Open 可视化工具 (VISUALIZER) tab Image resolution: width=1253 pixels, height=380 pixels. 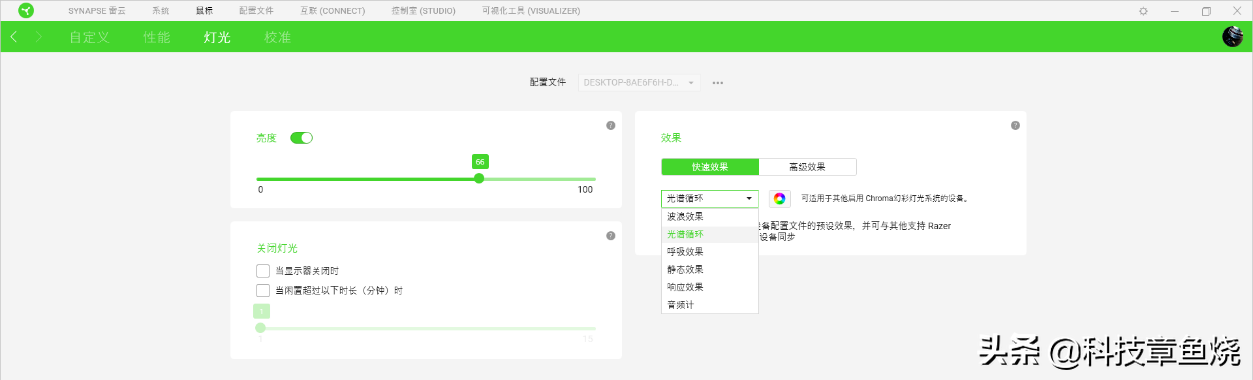click(530, 11)
